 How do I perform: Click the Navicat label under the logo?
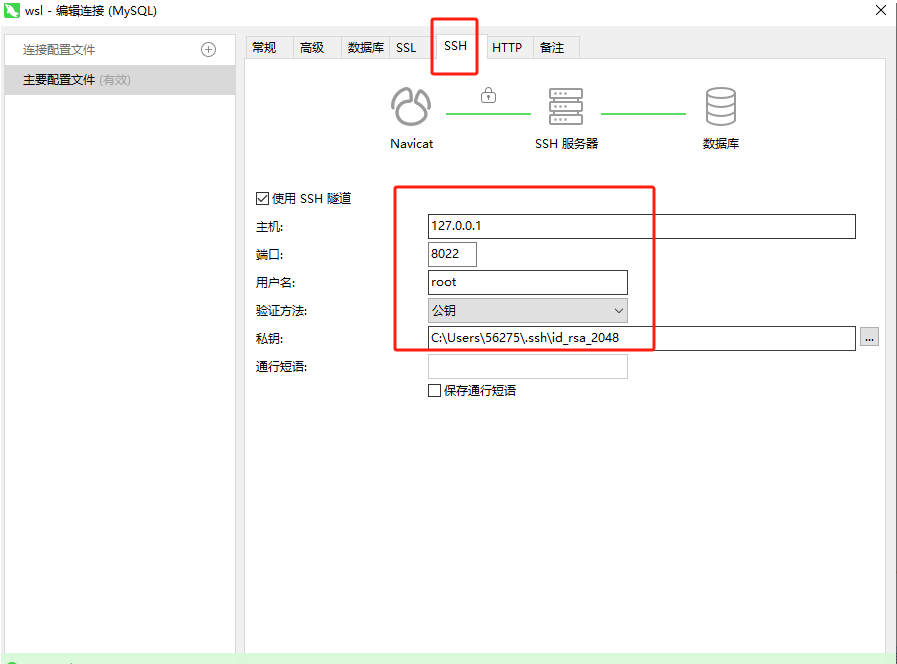coord(411,144)
